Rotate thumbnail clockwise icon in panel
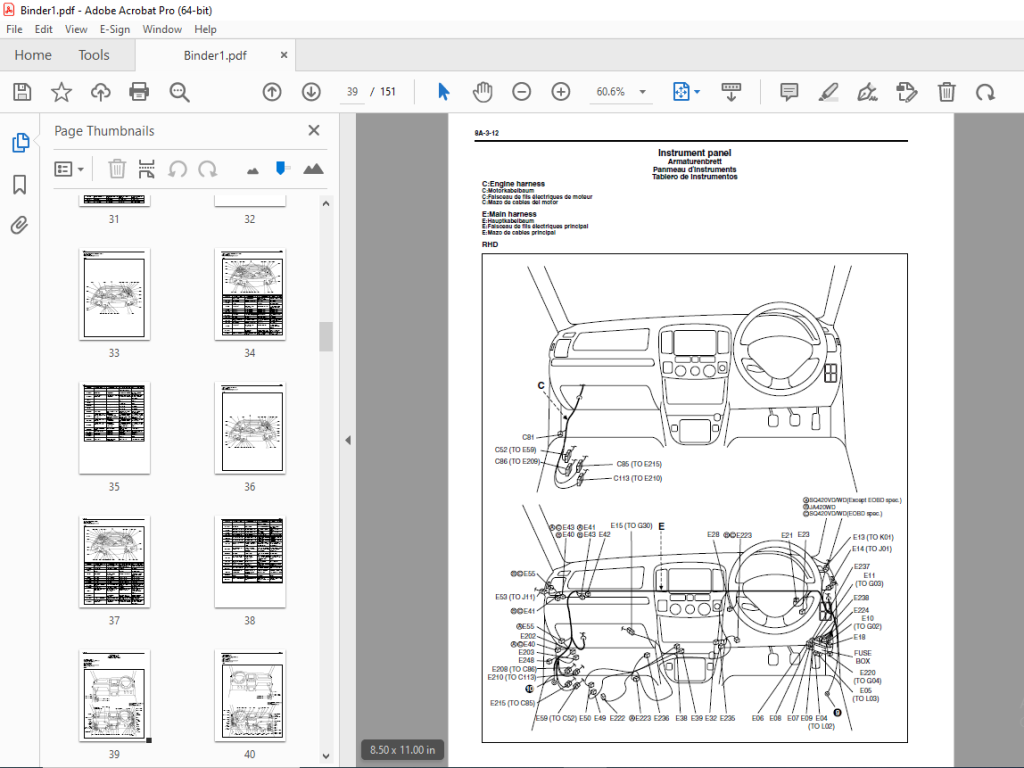Viewport: 1024px width, 768px height. [x=208, y=169]
